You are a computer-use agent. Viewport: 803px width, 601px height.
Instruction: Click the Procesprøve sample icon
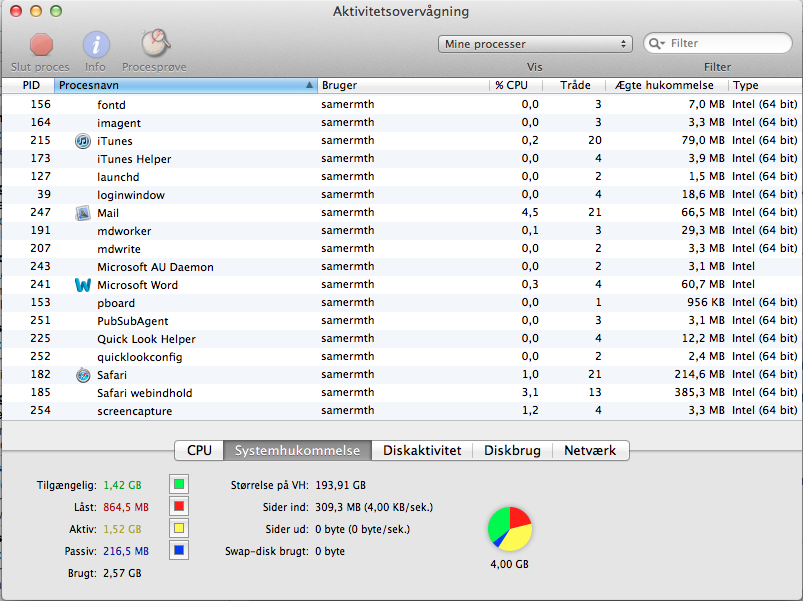(x=155, y=43)
